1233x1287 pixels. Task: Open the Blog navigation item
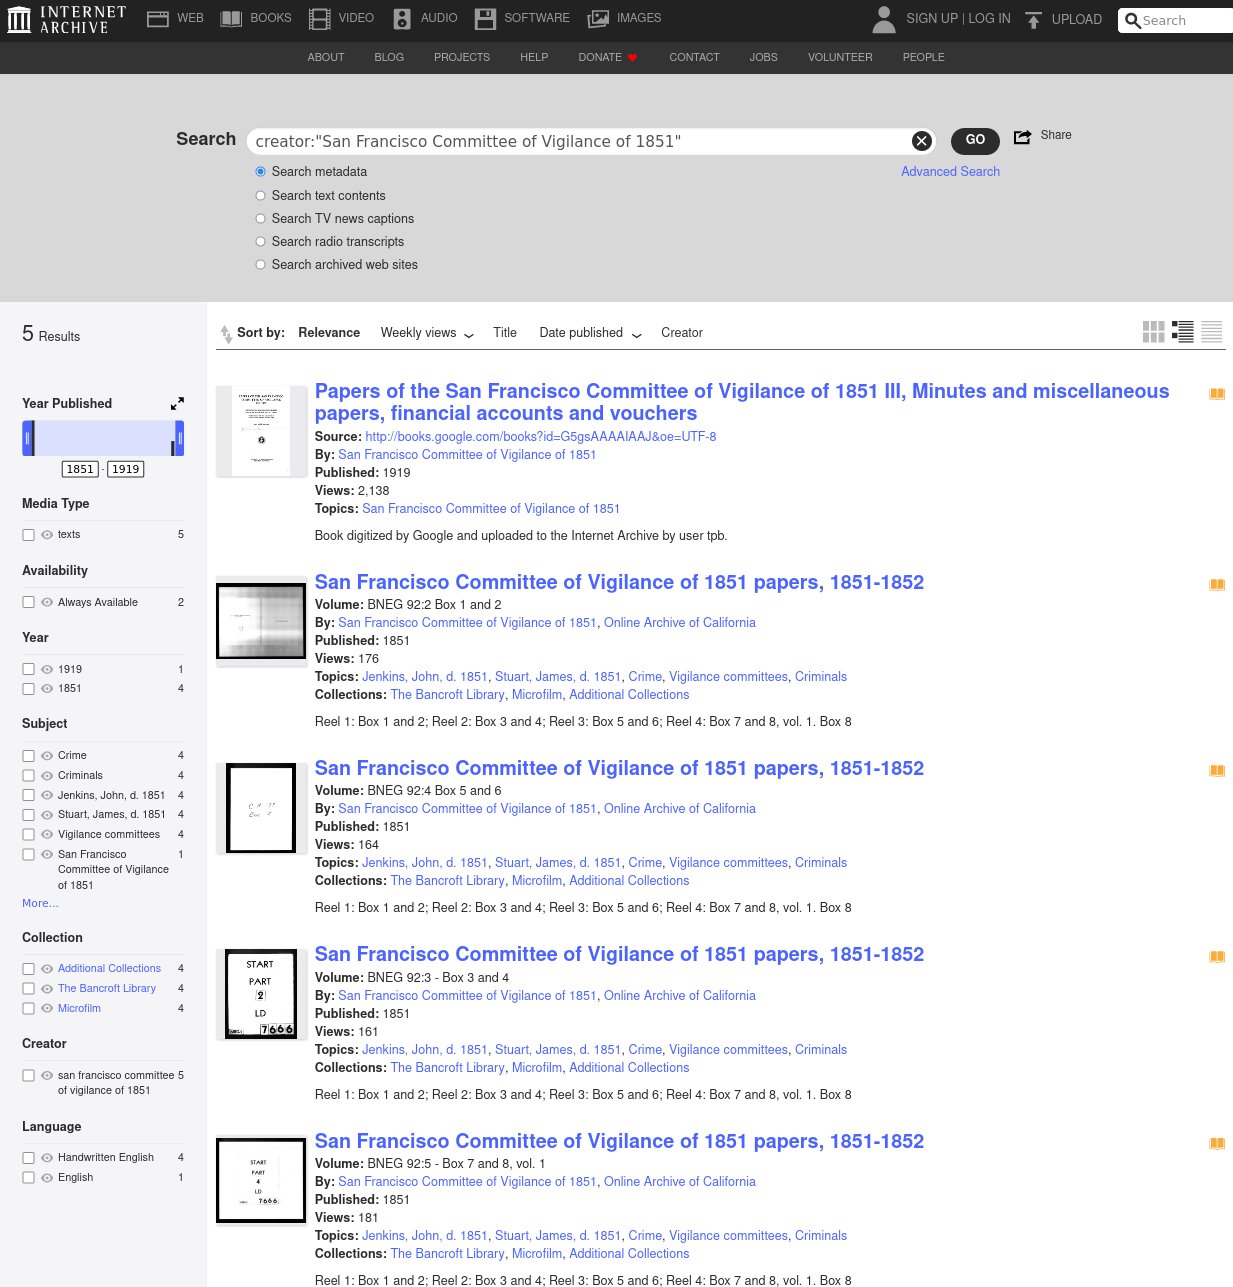click(389, 57)
